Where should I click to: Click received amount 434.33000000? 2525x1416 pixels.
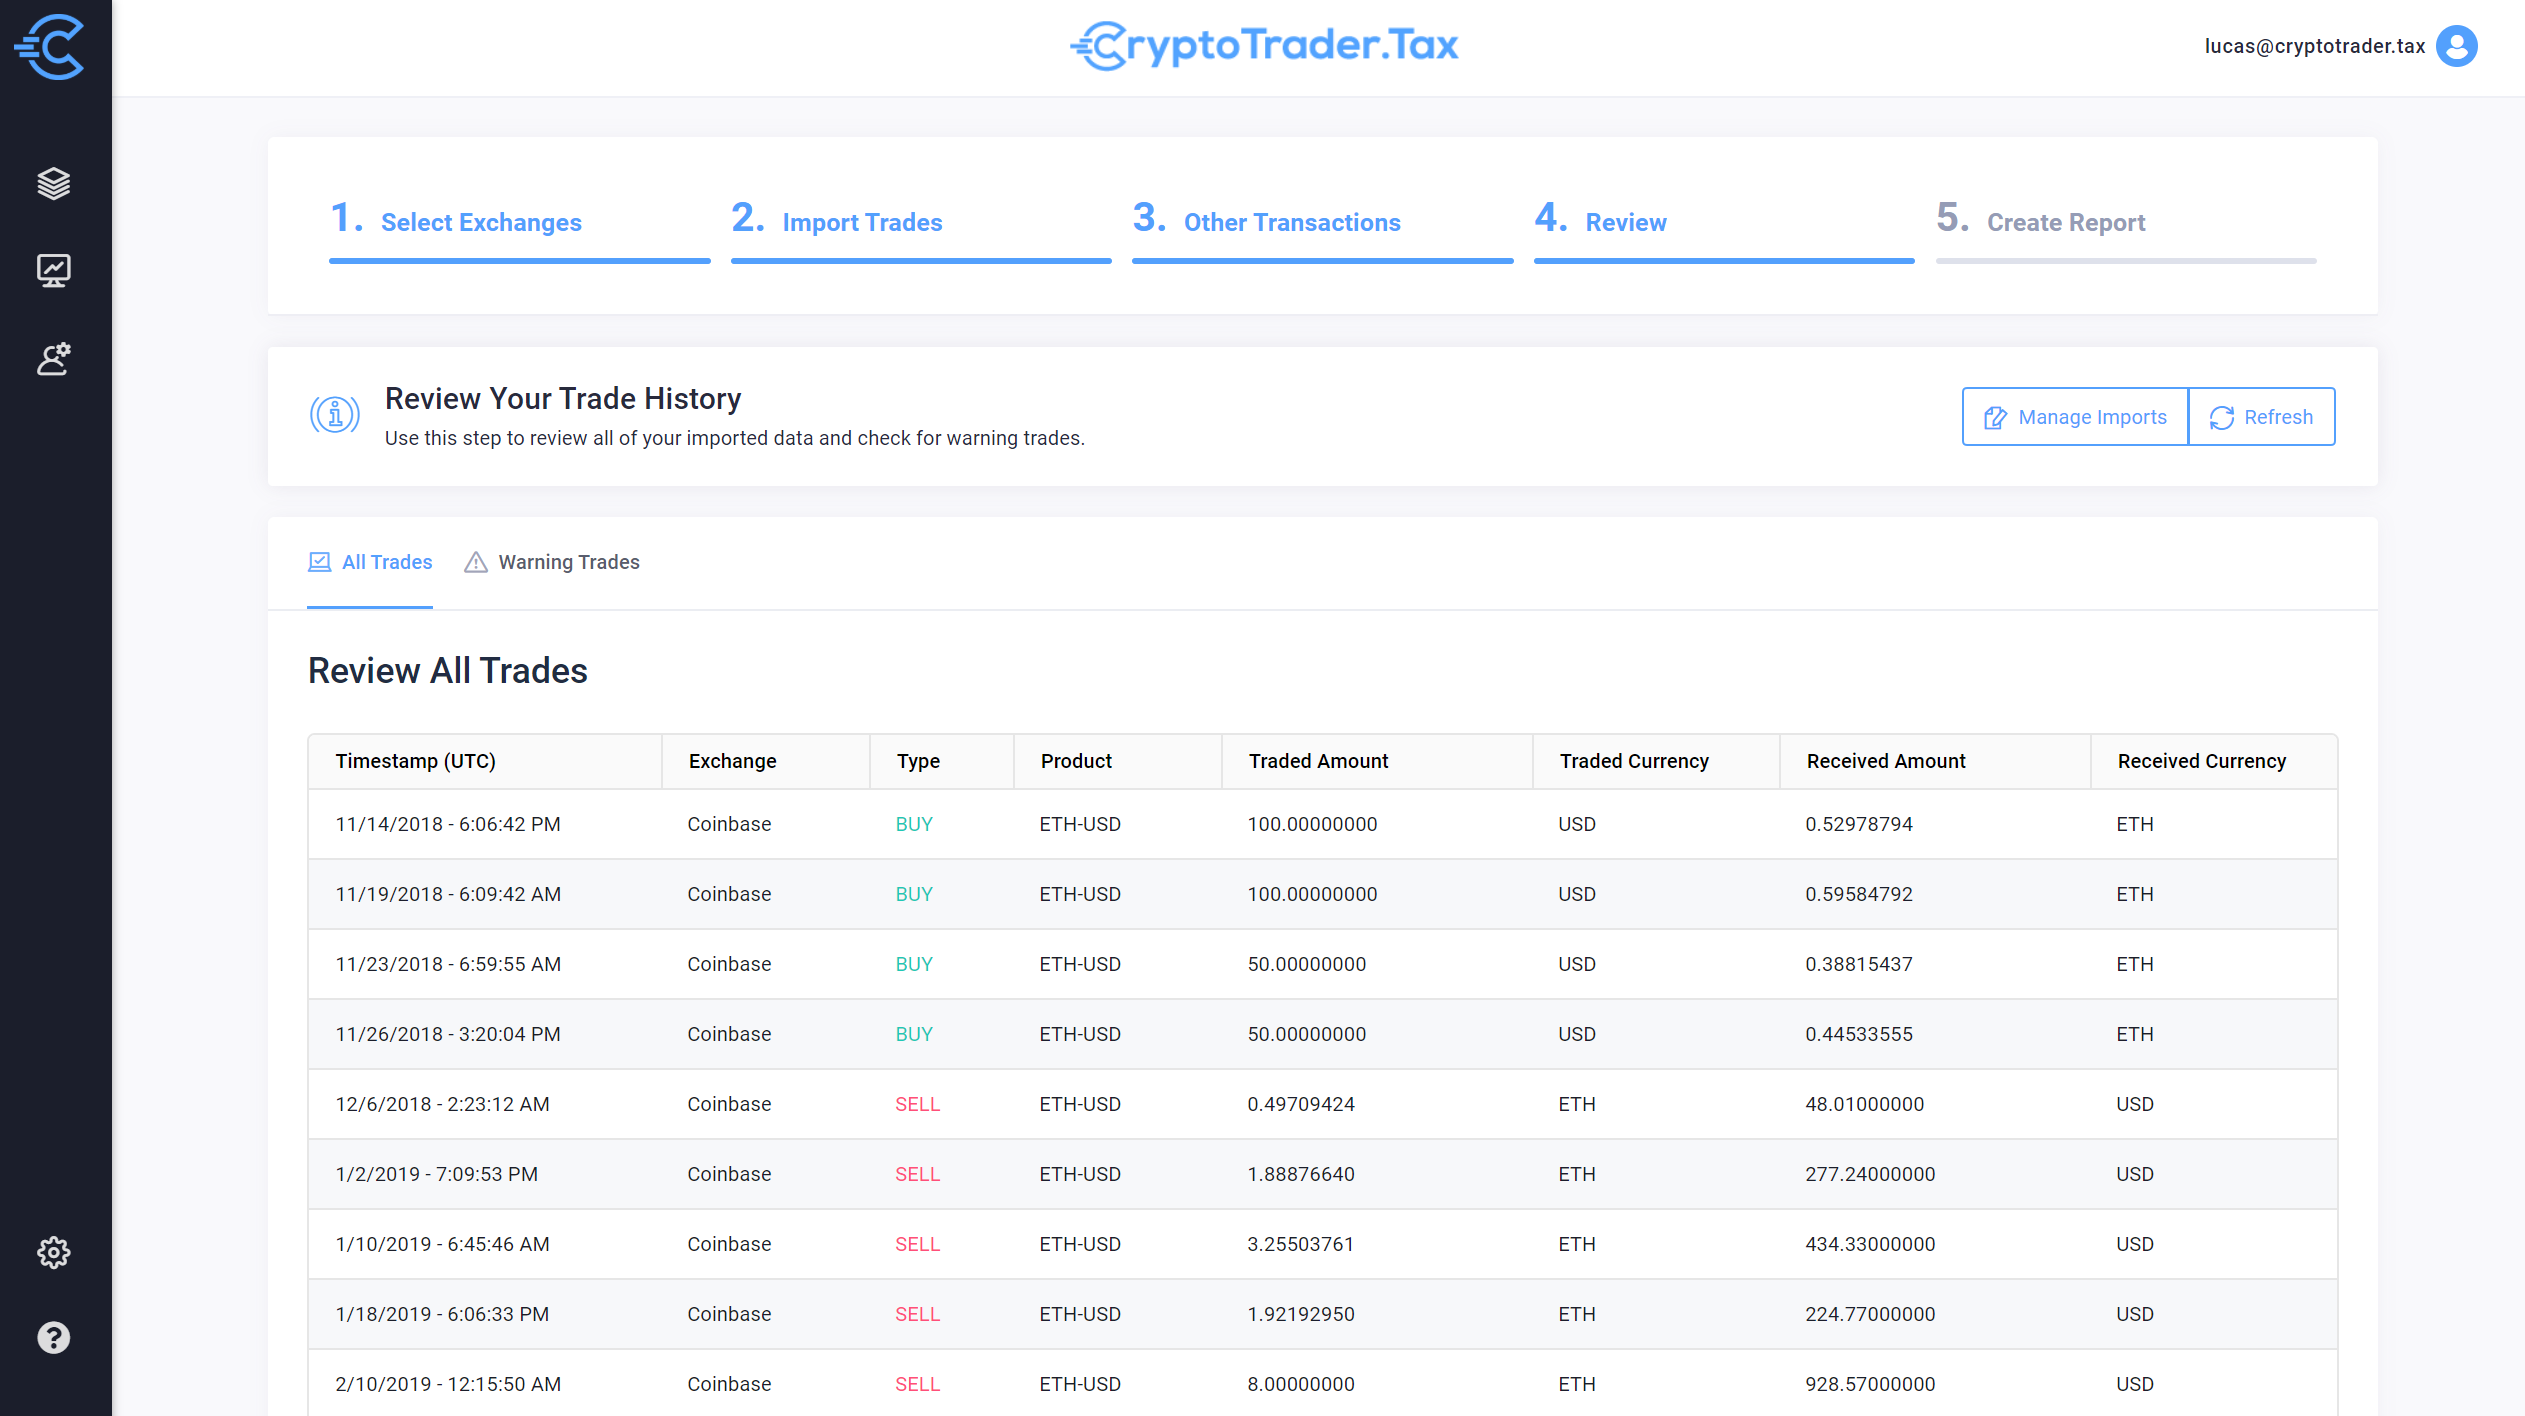[1870, 1244]
